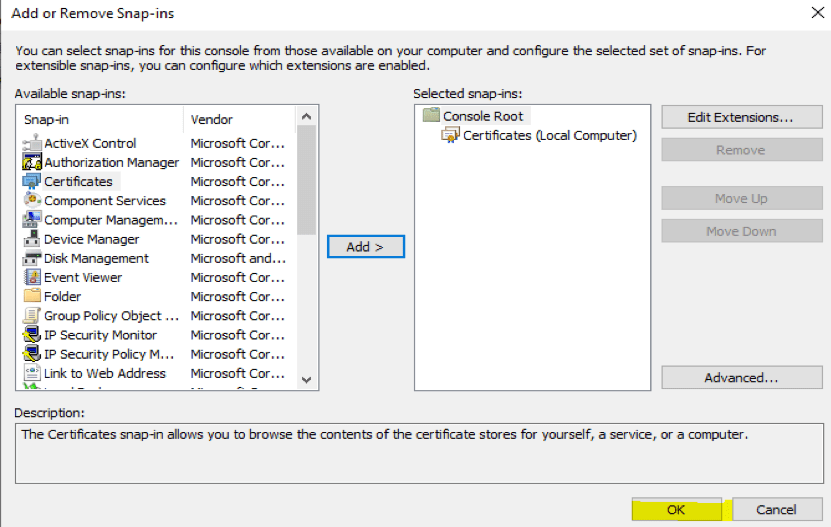Viewport: 831px width, 527px height.
Task: Click the Event Viewer snap-in icon
Action: (32, 277)
